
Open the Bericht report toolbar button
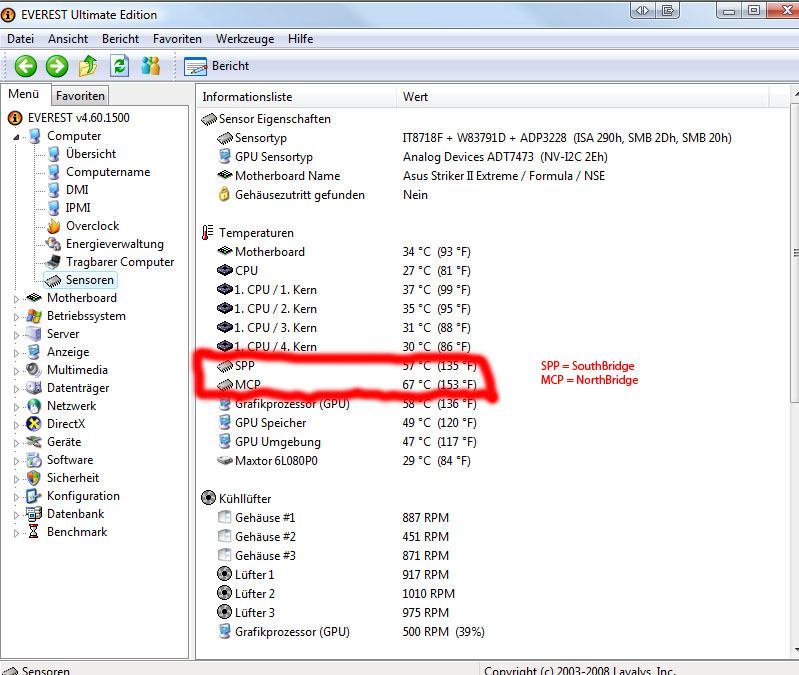217,66
